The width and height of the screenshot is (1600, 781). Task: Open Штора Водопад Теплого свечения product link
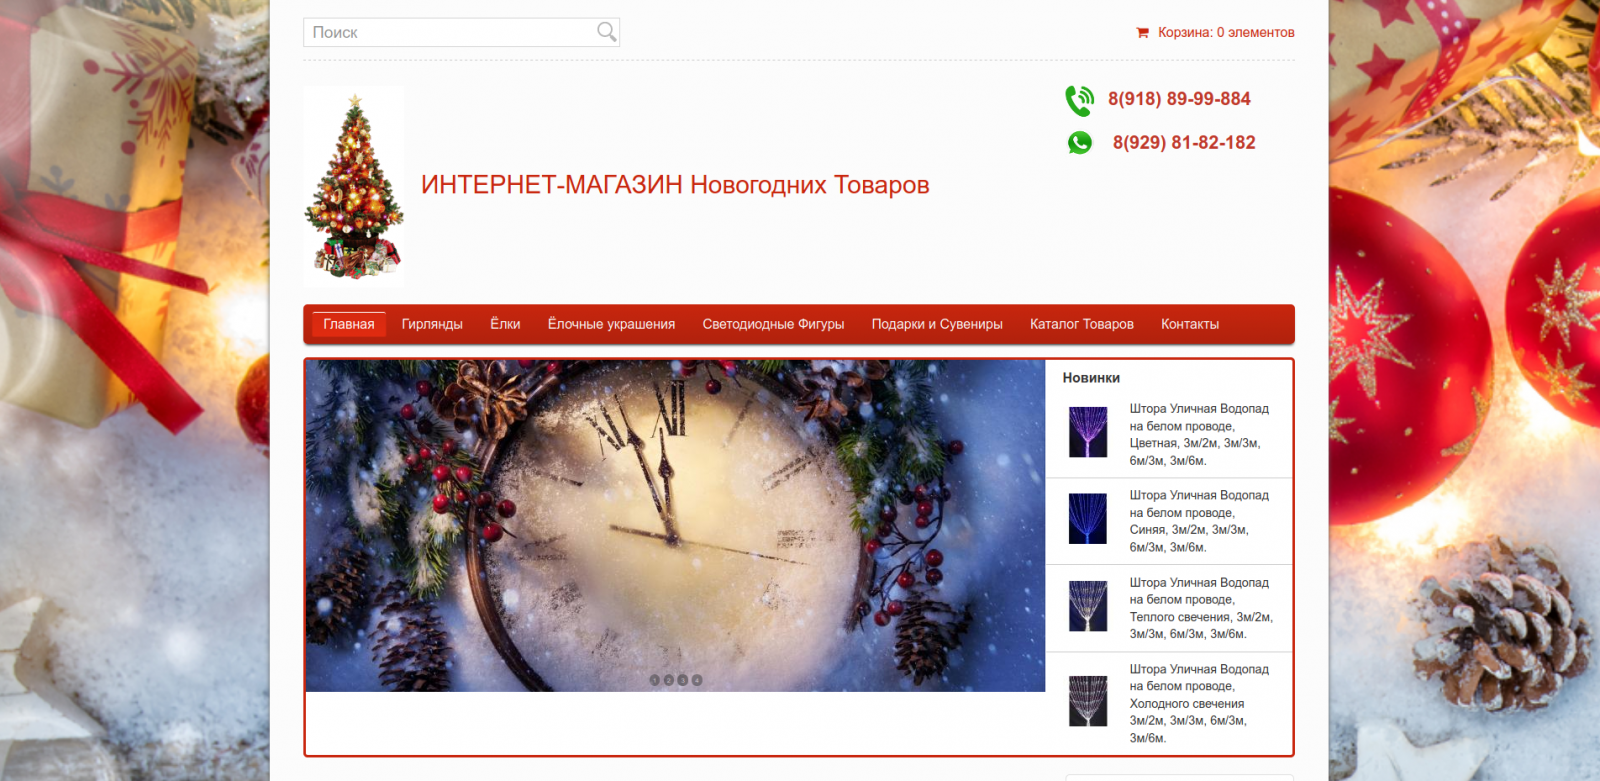tap(1201, 608)
